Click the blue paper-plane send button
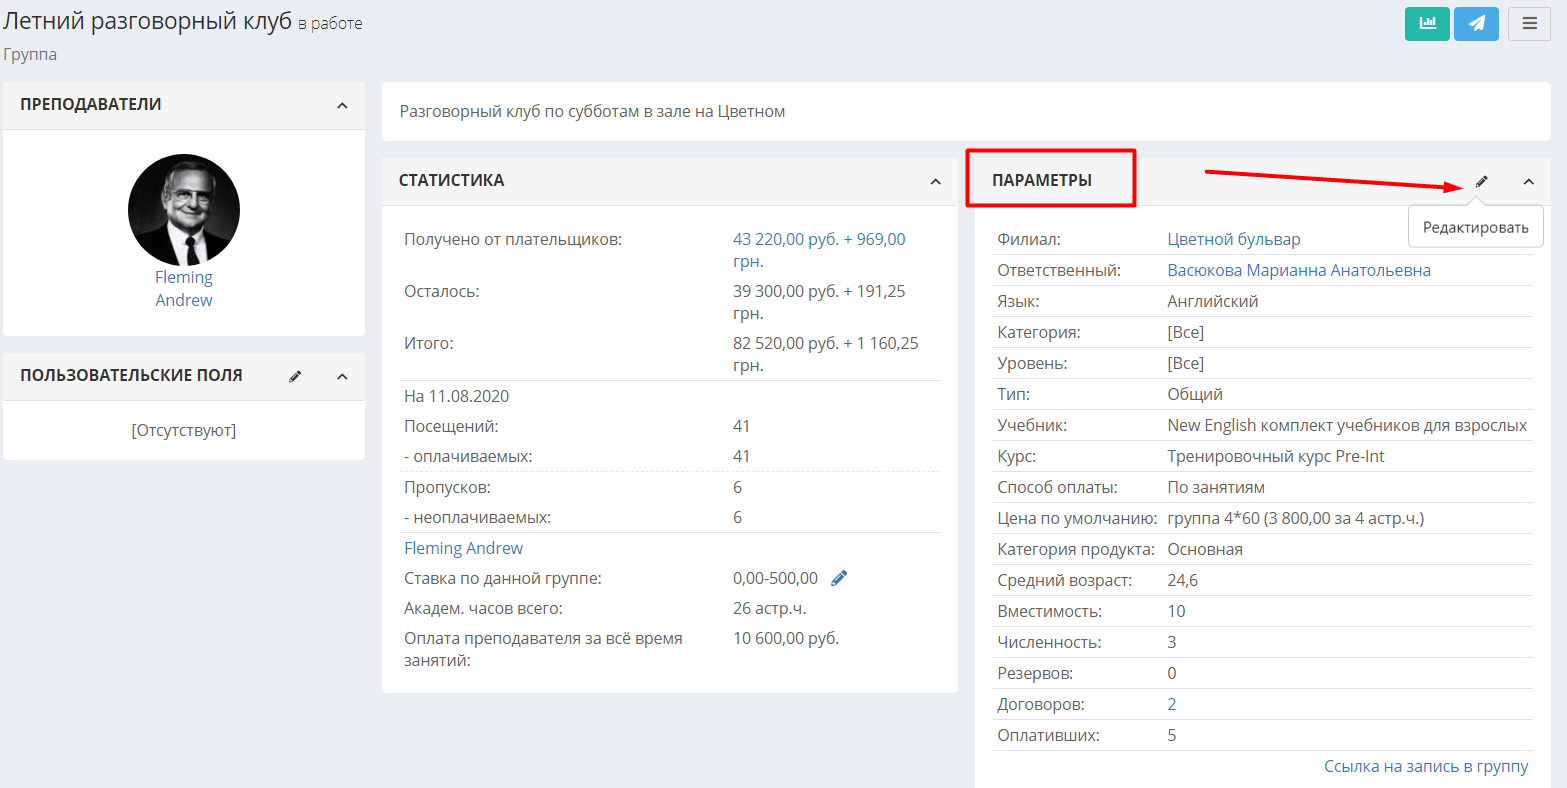The width and height of the screenshot is (1567, 788). tap(1476, 24)
